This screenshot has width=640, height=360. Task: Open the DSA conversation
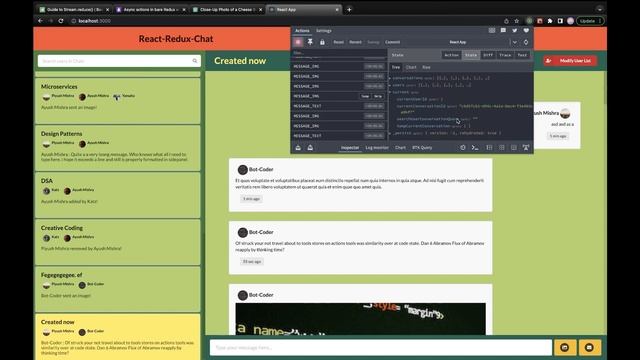click(x=118, y=195)
